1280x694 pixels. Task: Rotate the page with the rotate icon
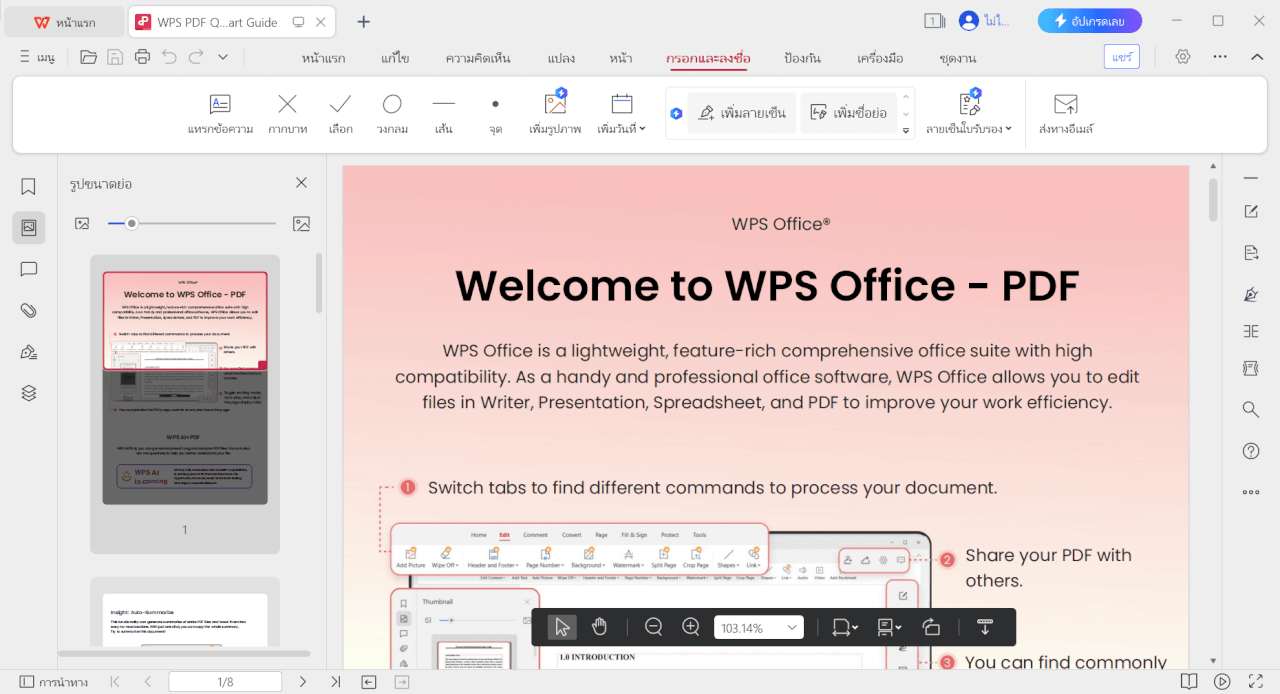click(931, 627)
